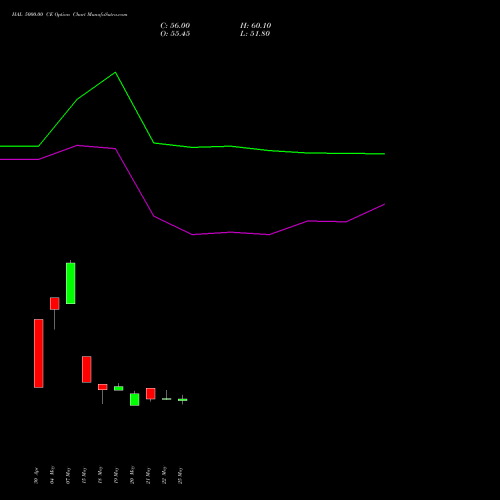Click the 25 May date label
500x500 pixels.
180,475
